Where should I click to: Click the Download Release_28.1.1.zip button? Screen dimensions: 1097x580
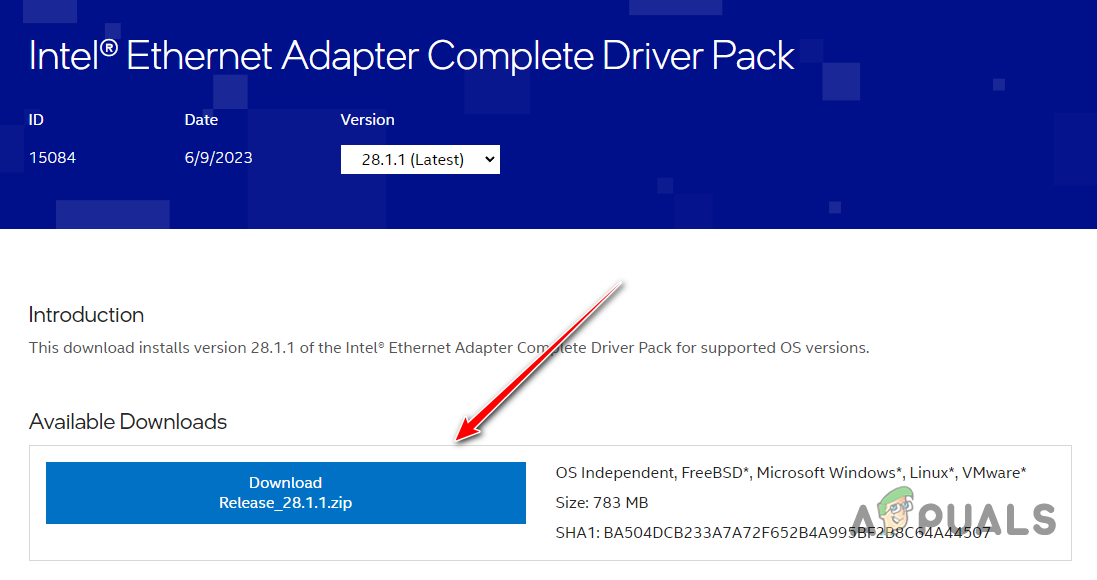point(285,492)
